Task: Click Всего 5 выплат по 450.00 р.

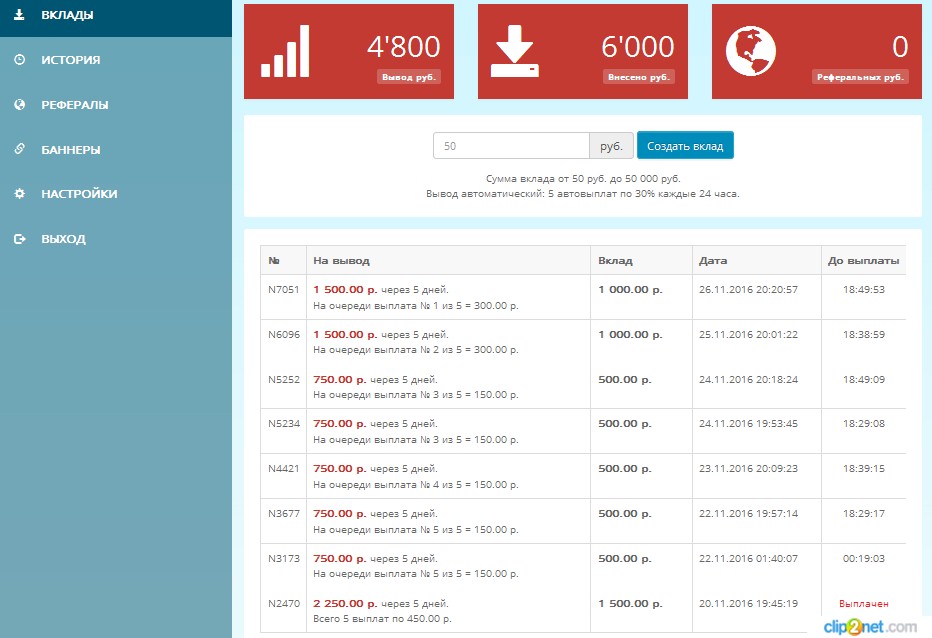Action: (382, 618)
